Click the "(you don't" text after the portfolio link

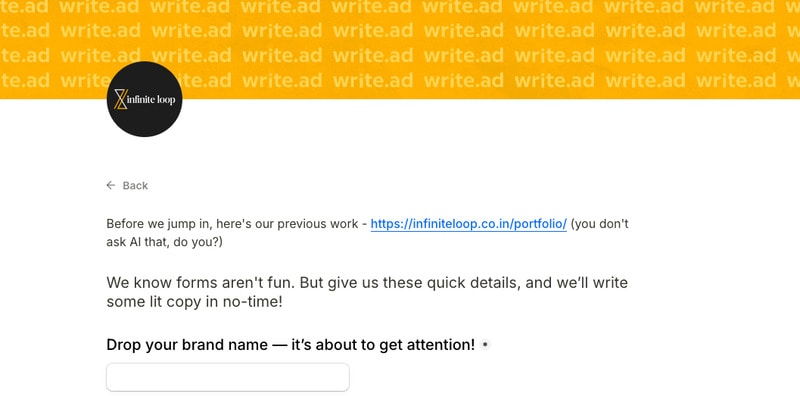(x=599, y=224)
